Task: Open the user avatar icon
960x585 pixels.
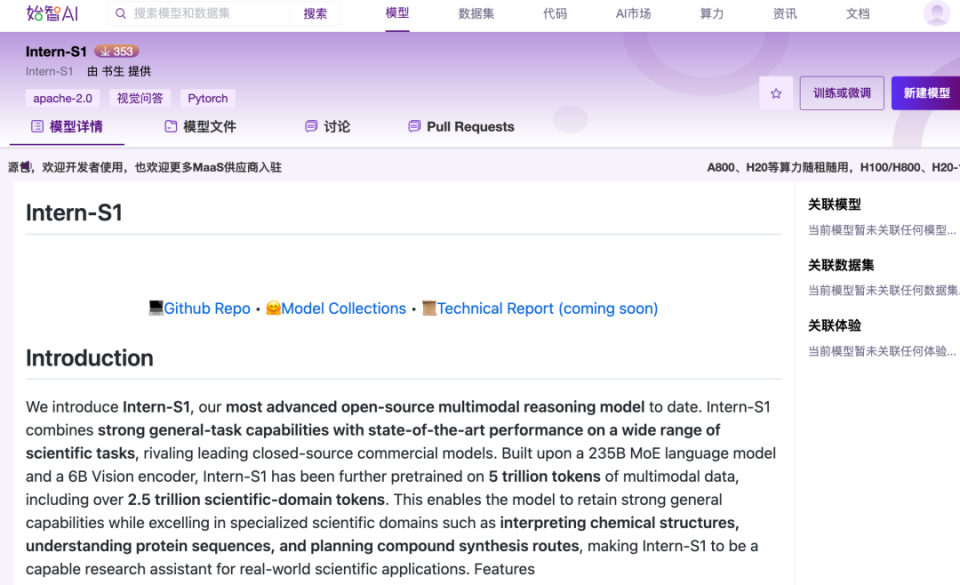Action: pos(936,13)
